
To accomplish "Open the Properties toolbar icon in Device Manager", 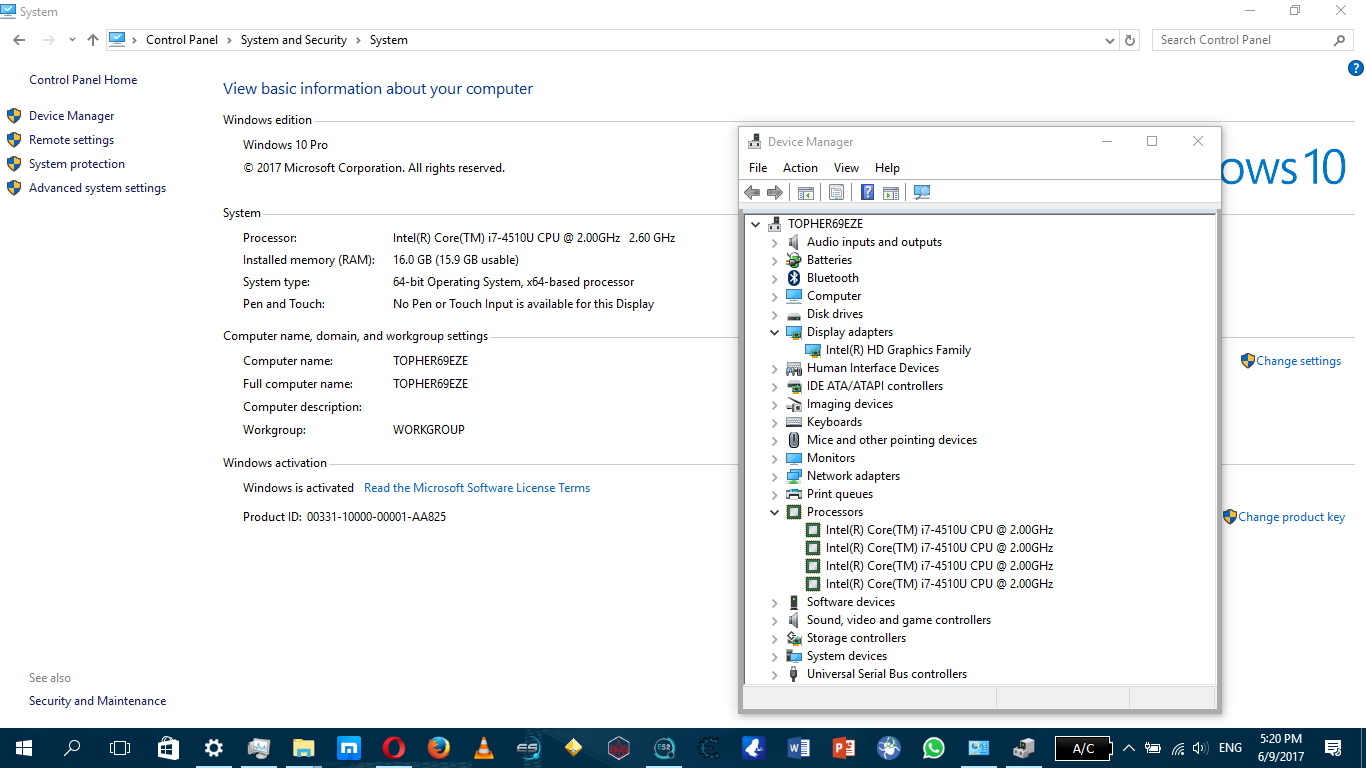I will (837, 193).
